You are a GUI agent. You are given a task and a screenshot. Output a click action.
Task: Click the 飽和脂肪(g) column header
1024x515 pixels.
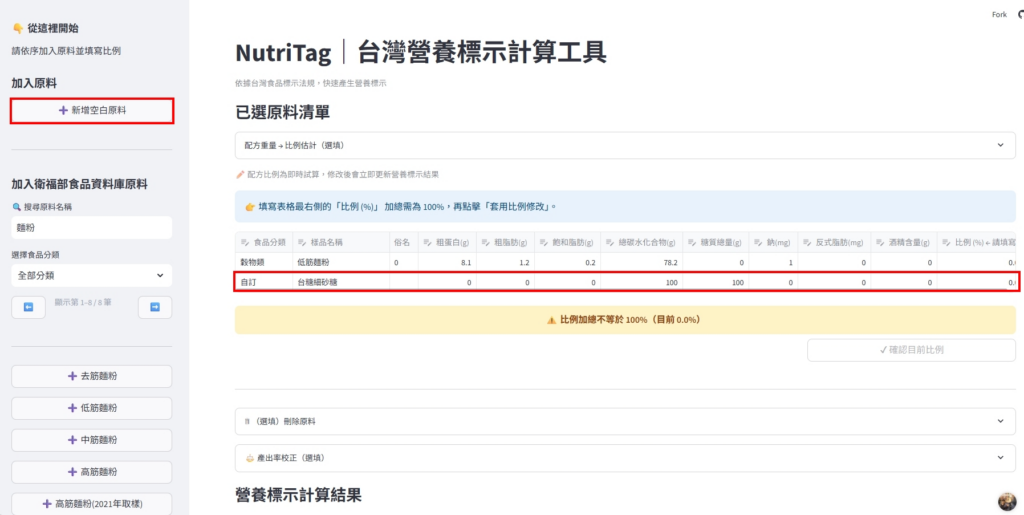point(568,242)
